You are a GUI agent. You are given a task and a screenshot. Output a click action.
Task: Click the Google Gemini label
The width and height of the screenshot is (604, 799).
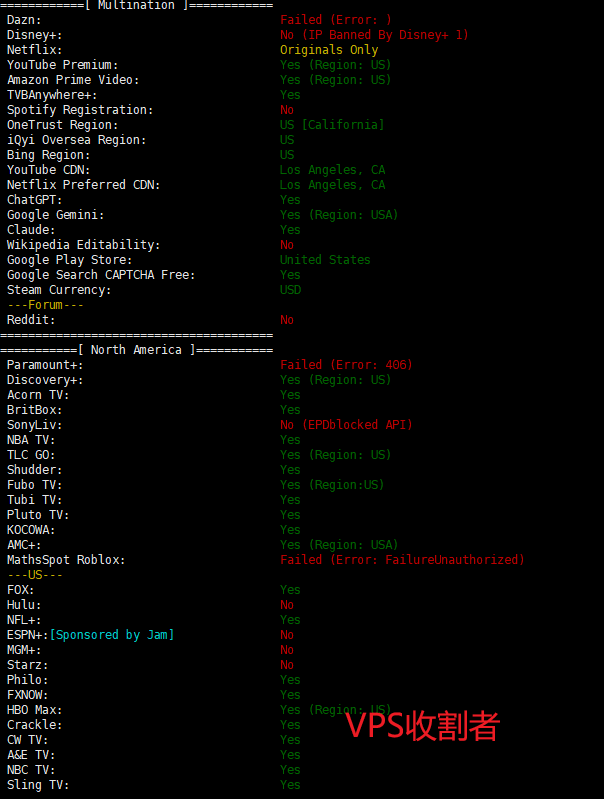(x=55, y=215)
